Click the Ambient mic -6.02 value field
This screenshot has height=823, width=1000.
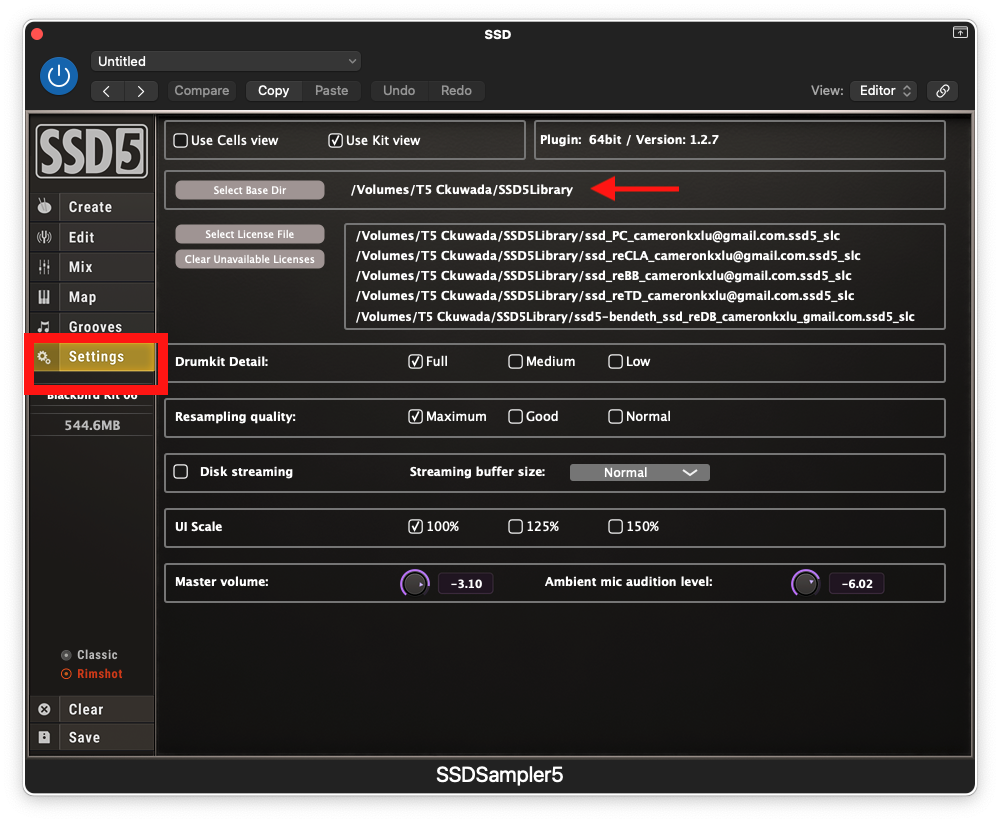click(857, 584)
